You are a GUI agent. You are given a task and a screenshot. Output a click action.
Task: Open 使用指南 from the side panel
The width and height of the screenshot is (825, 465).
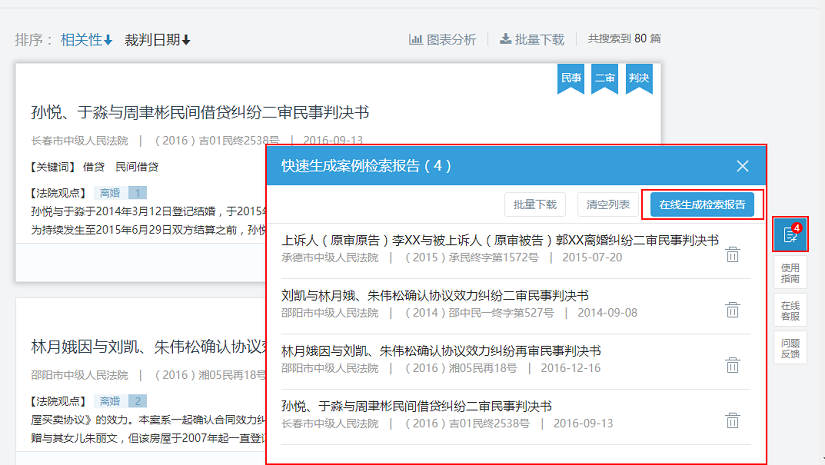click(790, 273)
